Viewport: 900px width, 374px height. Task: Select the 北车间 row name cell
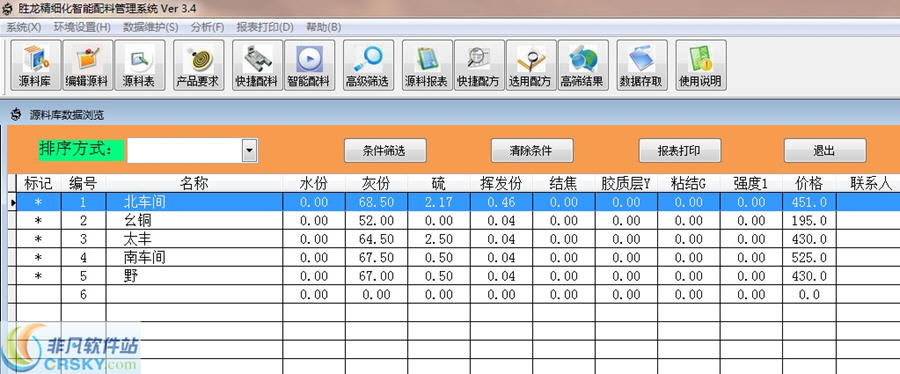tap(194, 202)
